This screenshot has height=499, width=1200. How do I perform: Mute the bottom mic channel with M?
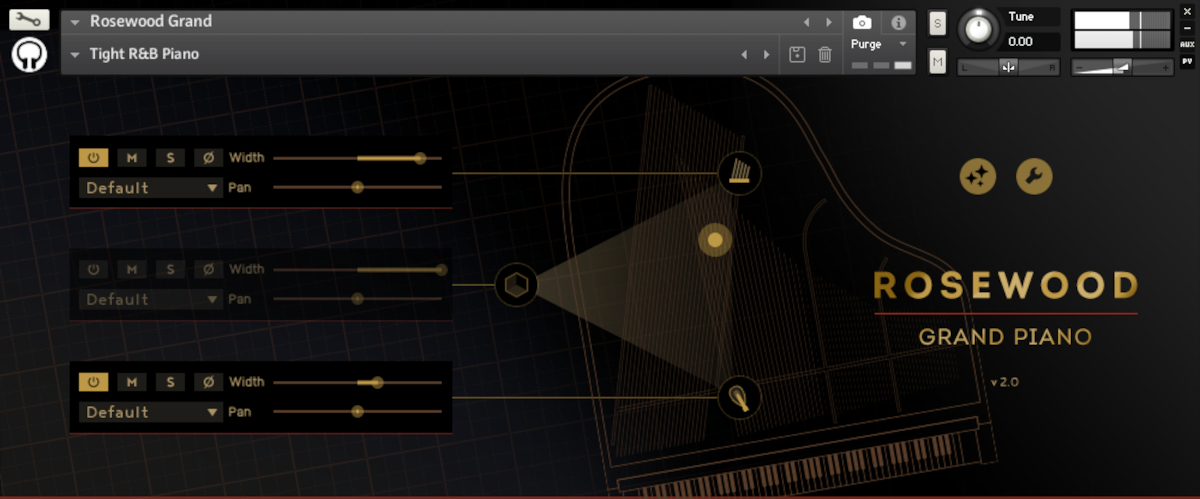[x=131, y=382]
